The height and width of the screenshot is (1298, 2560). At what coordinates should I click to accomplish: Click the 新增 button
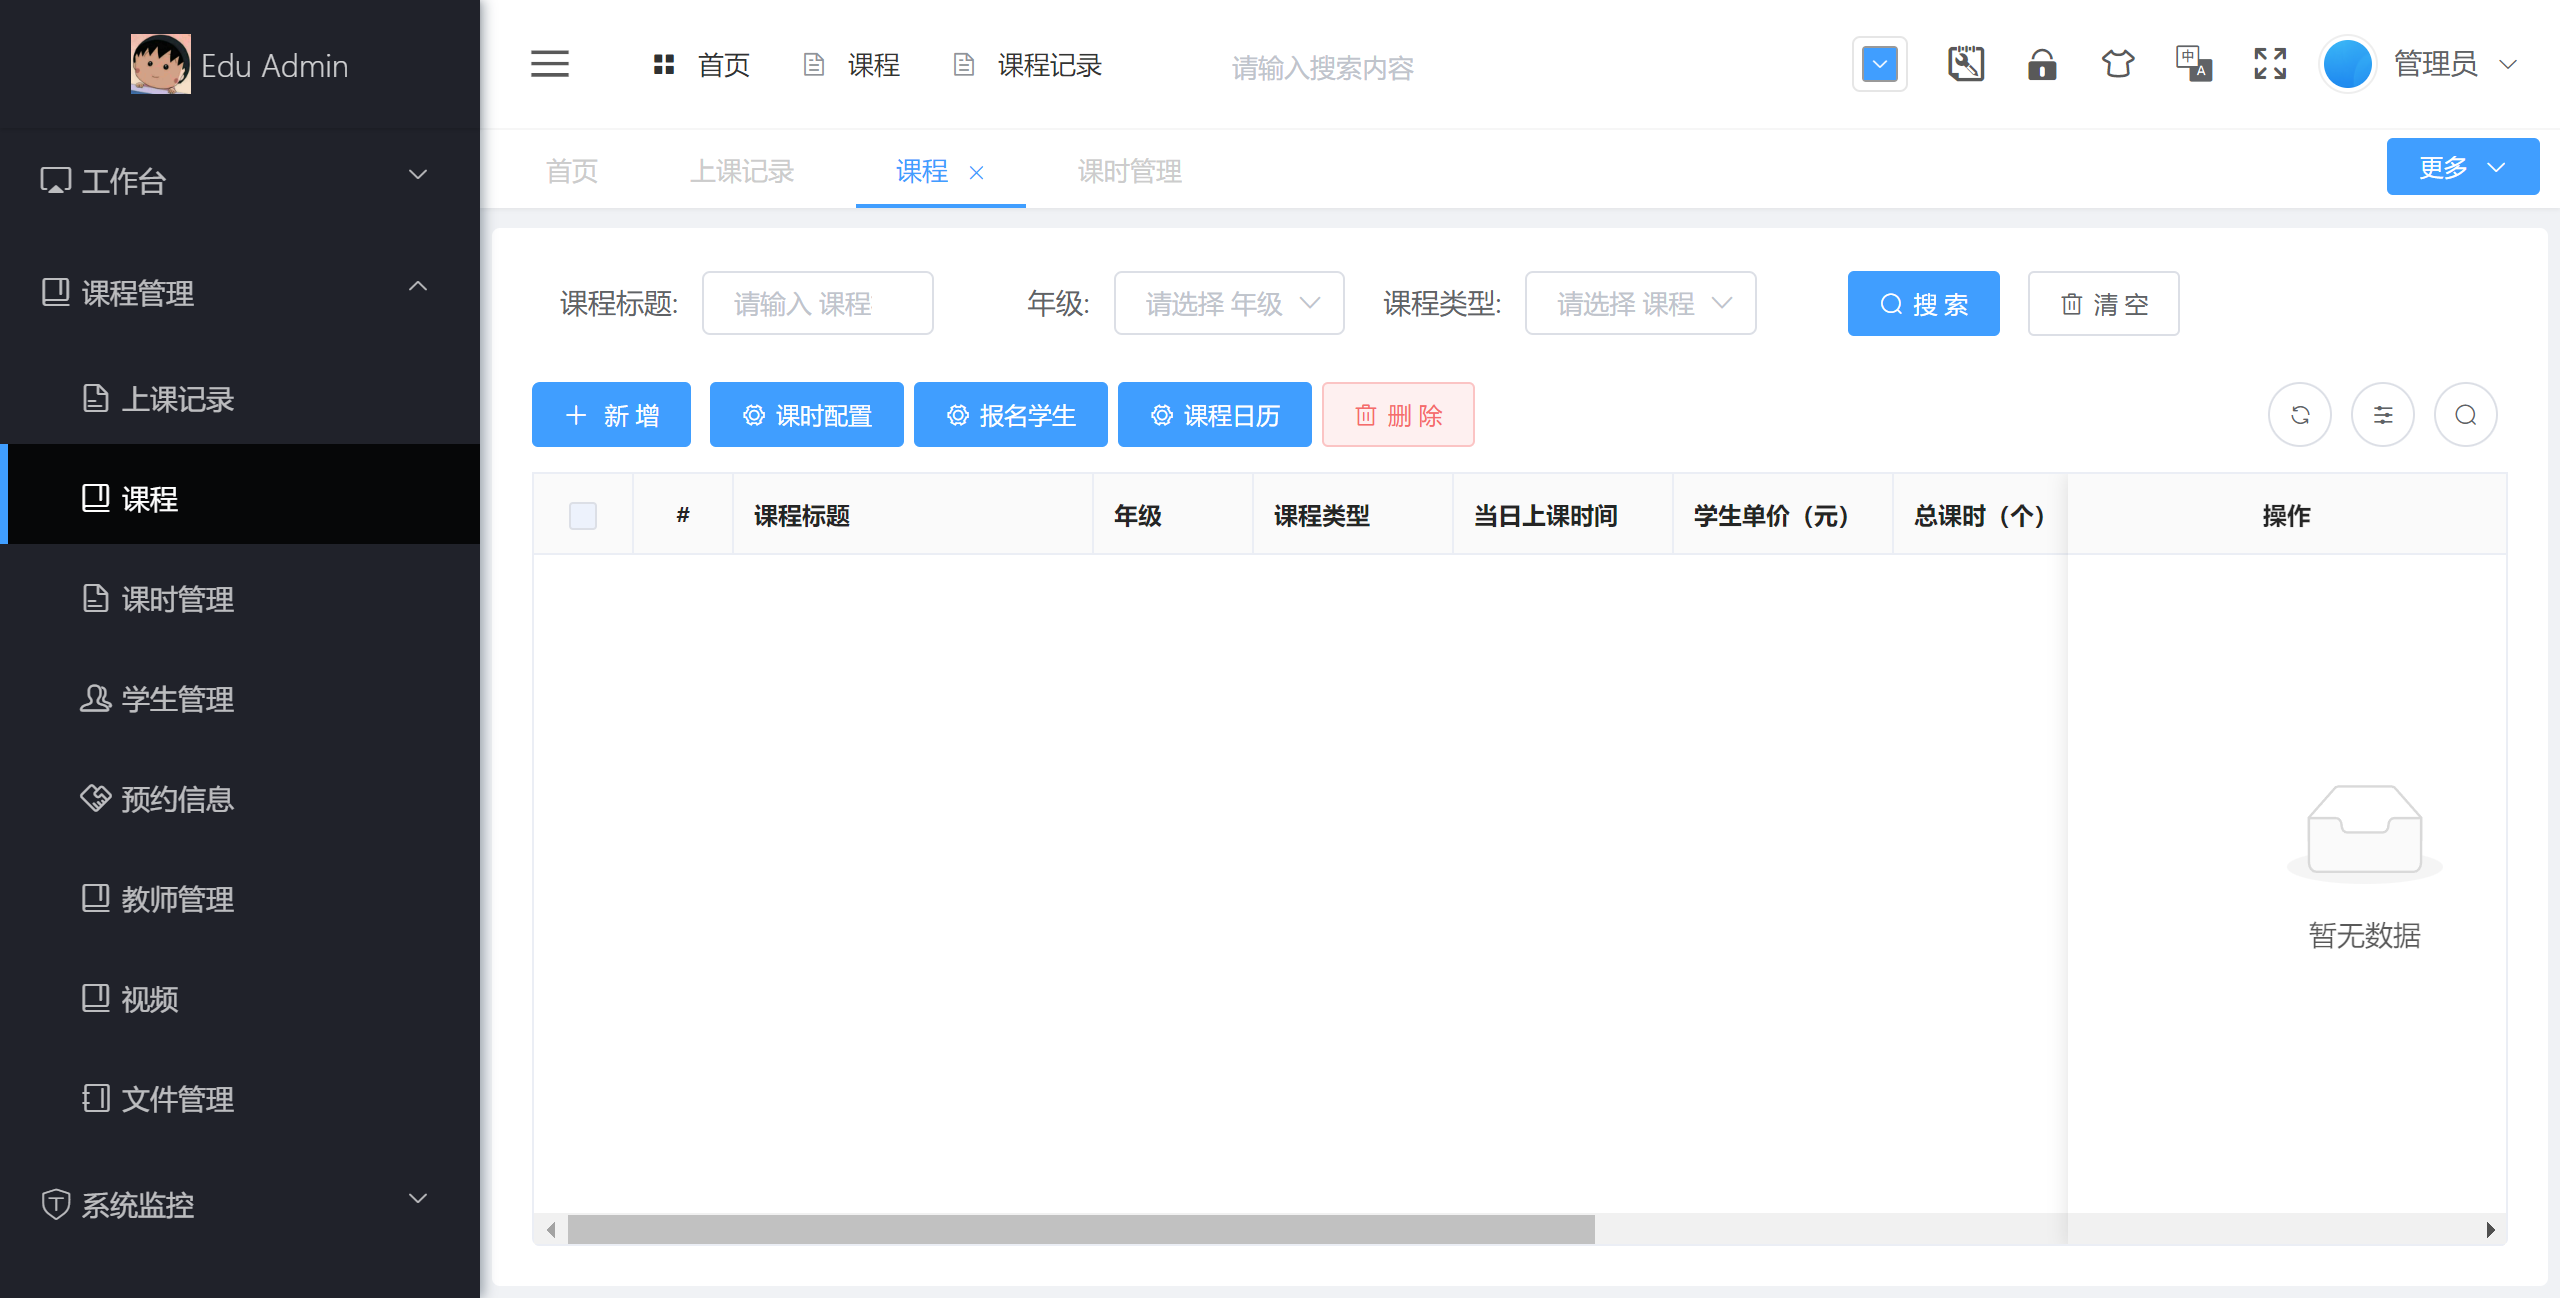click(611, 414)
